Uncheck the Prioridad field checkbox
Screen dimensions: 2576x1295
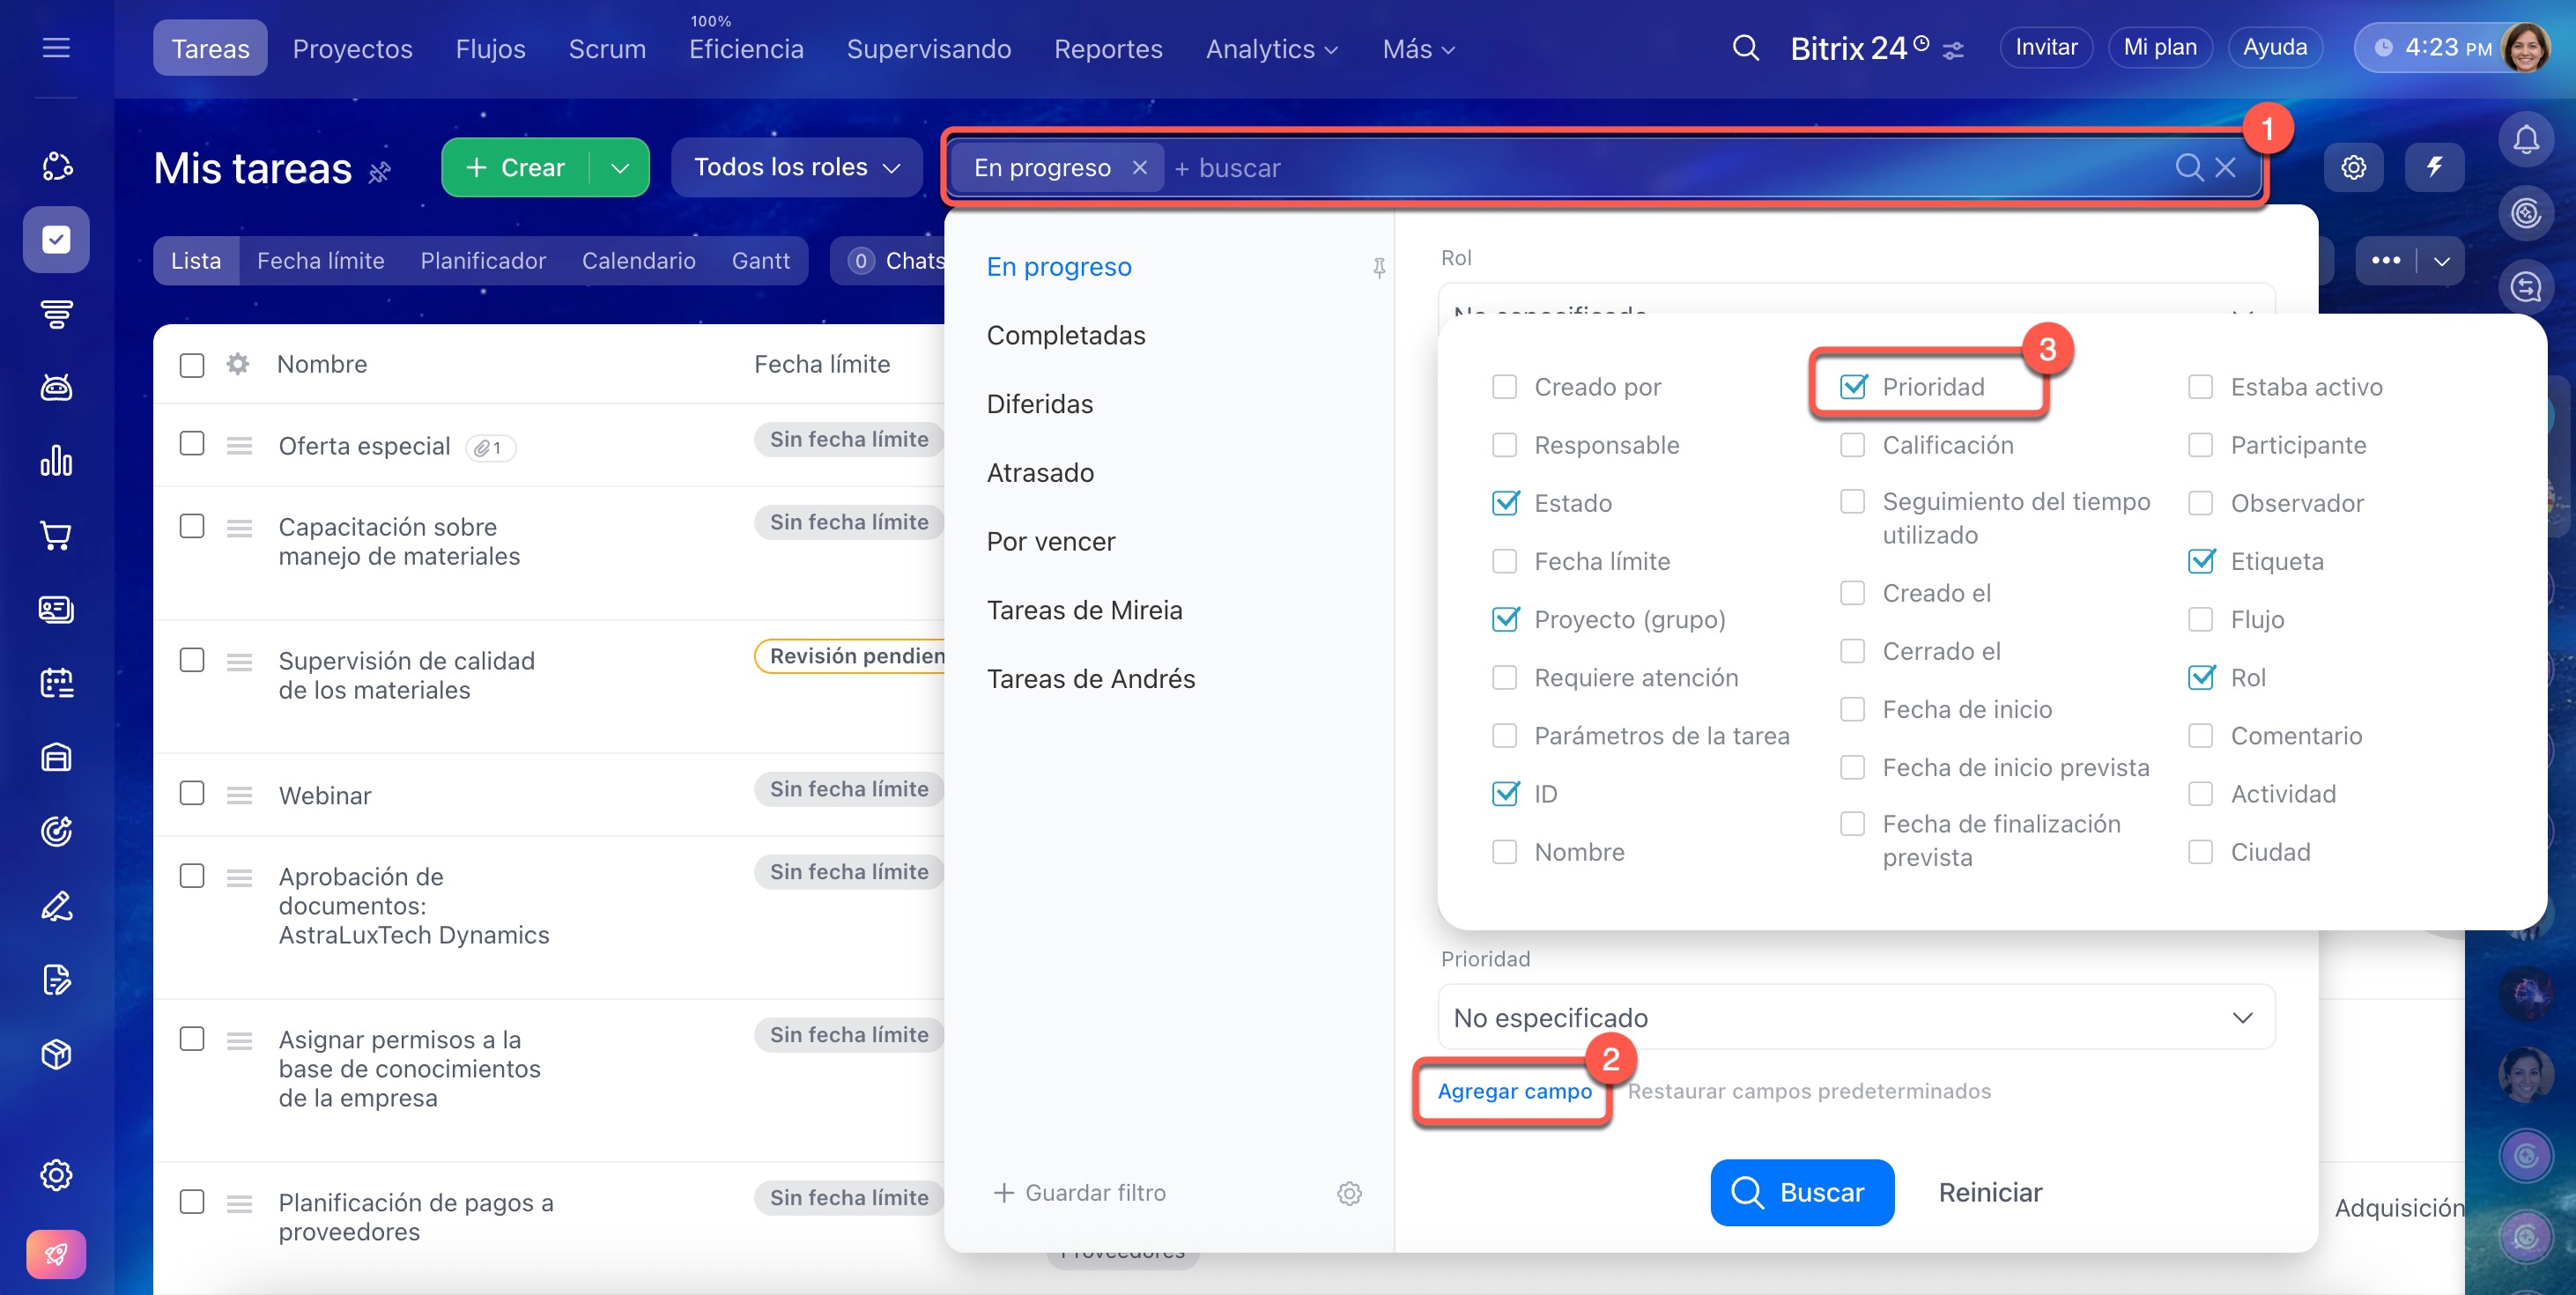point(1852,387)
